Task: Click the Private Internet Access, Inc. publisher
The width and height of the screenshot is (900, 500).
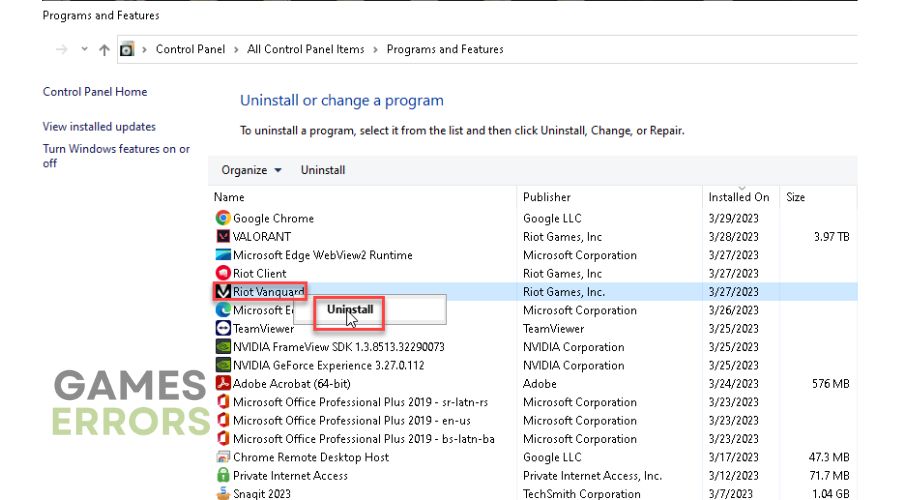Action: coord(592,475)
